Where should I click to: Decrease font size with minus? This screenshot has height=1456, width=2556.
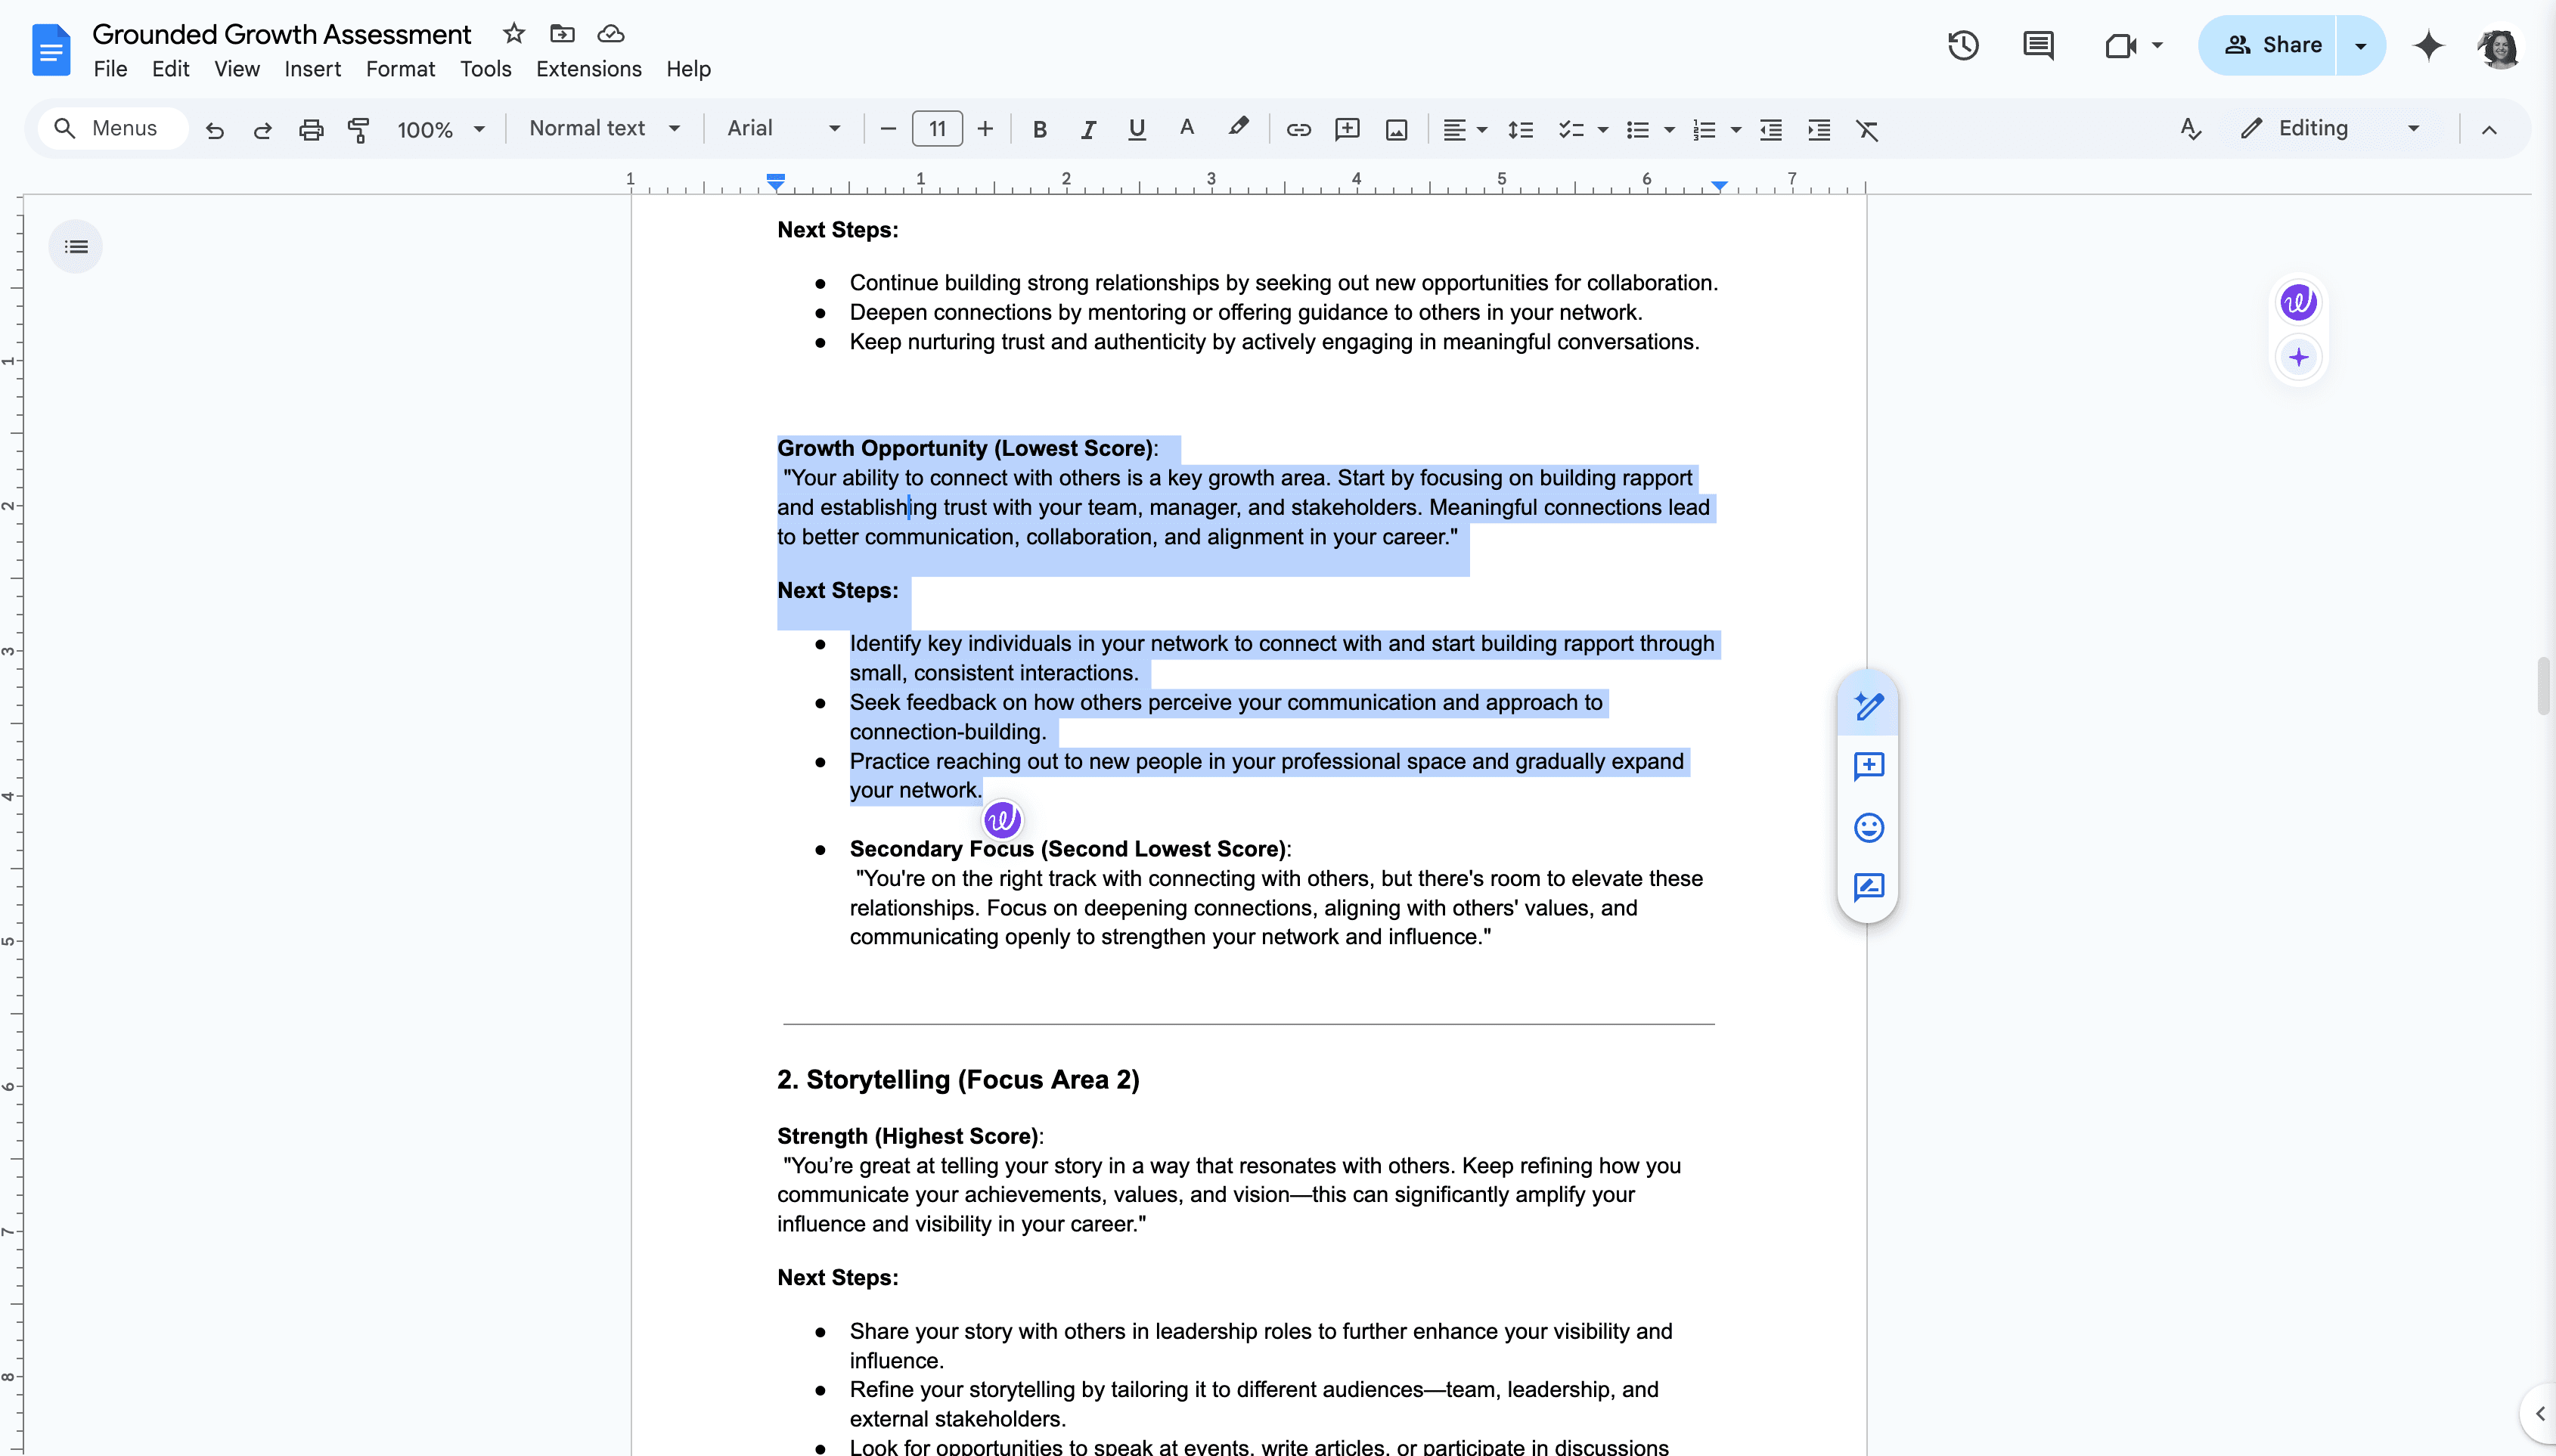point(887,129)
